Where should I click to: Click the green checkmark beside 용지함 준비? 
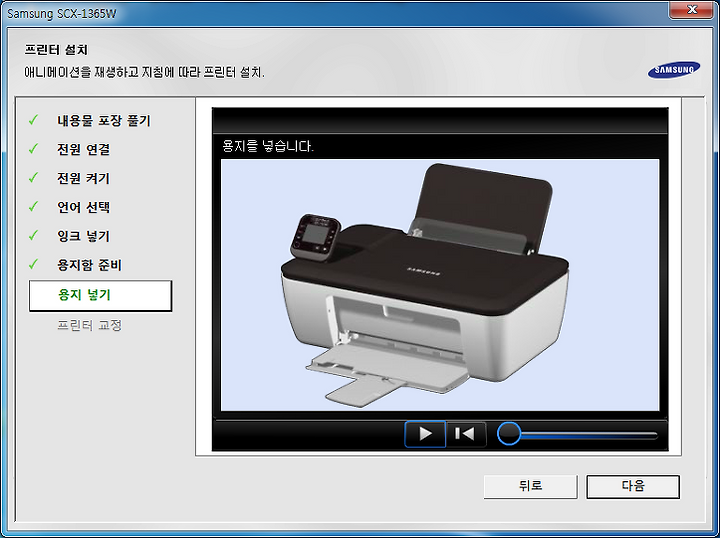(x=34, y=264)
